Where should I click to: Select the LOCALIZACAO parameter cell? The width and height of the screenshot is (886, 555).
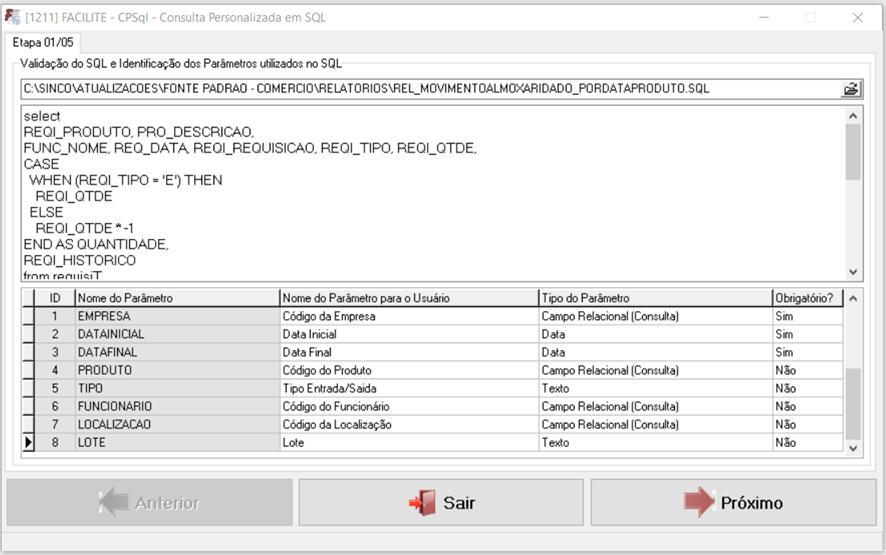point(177,424)
